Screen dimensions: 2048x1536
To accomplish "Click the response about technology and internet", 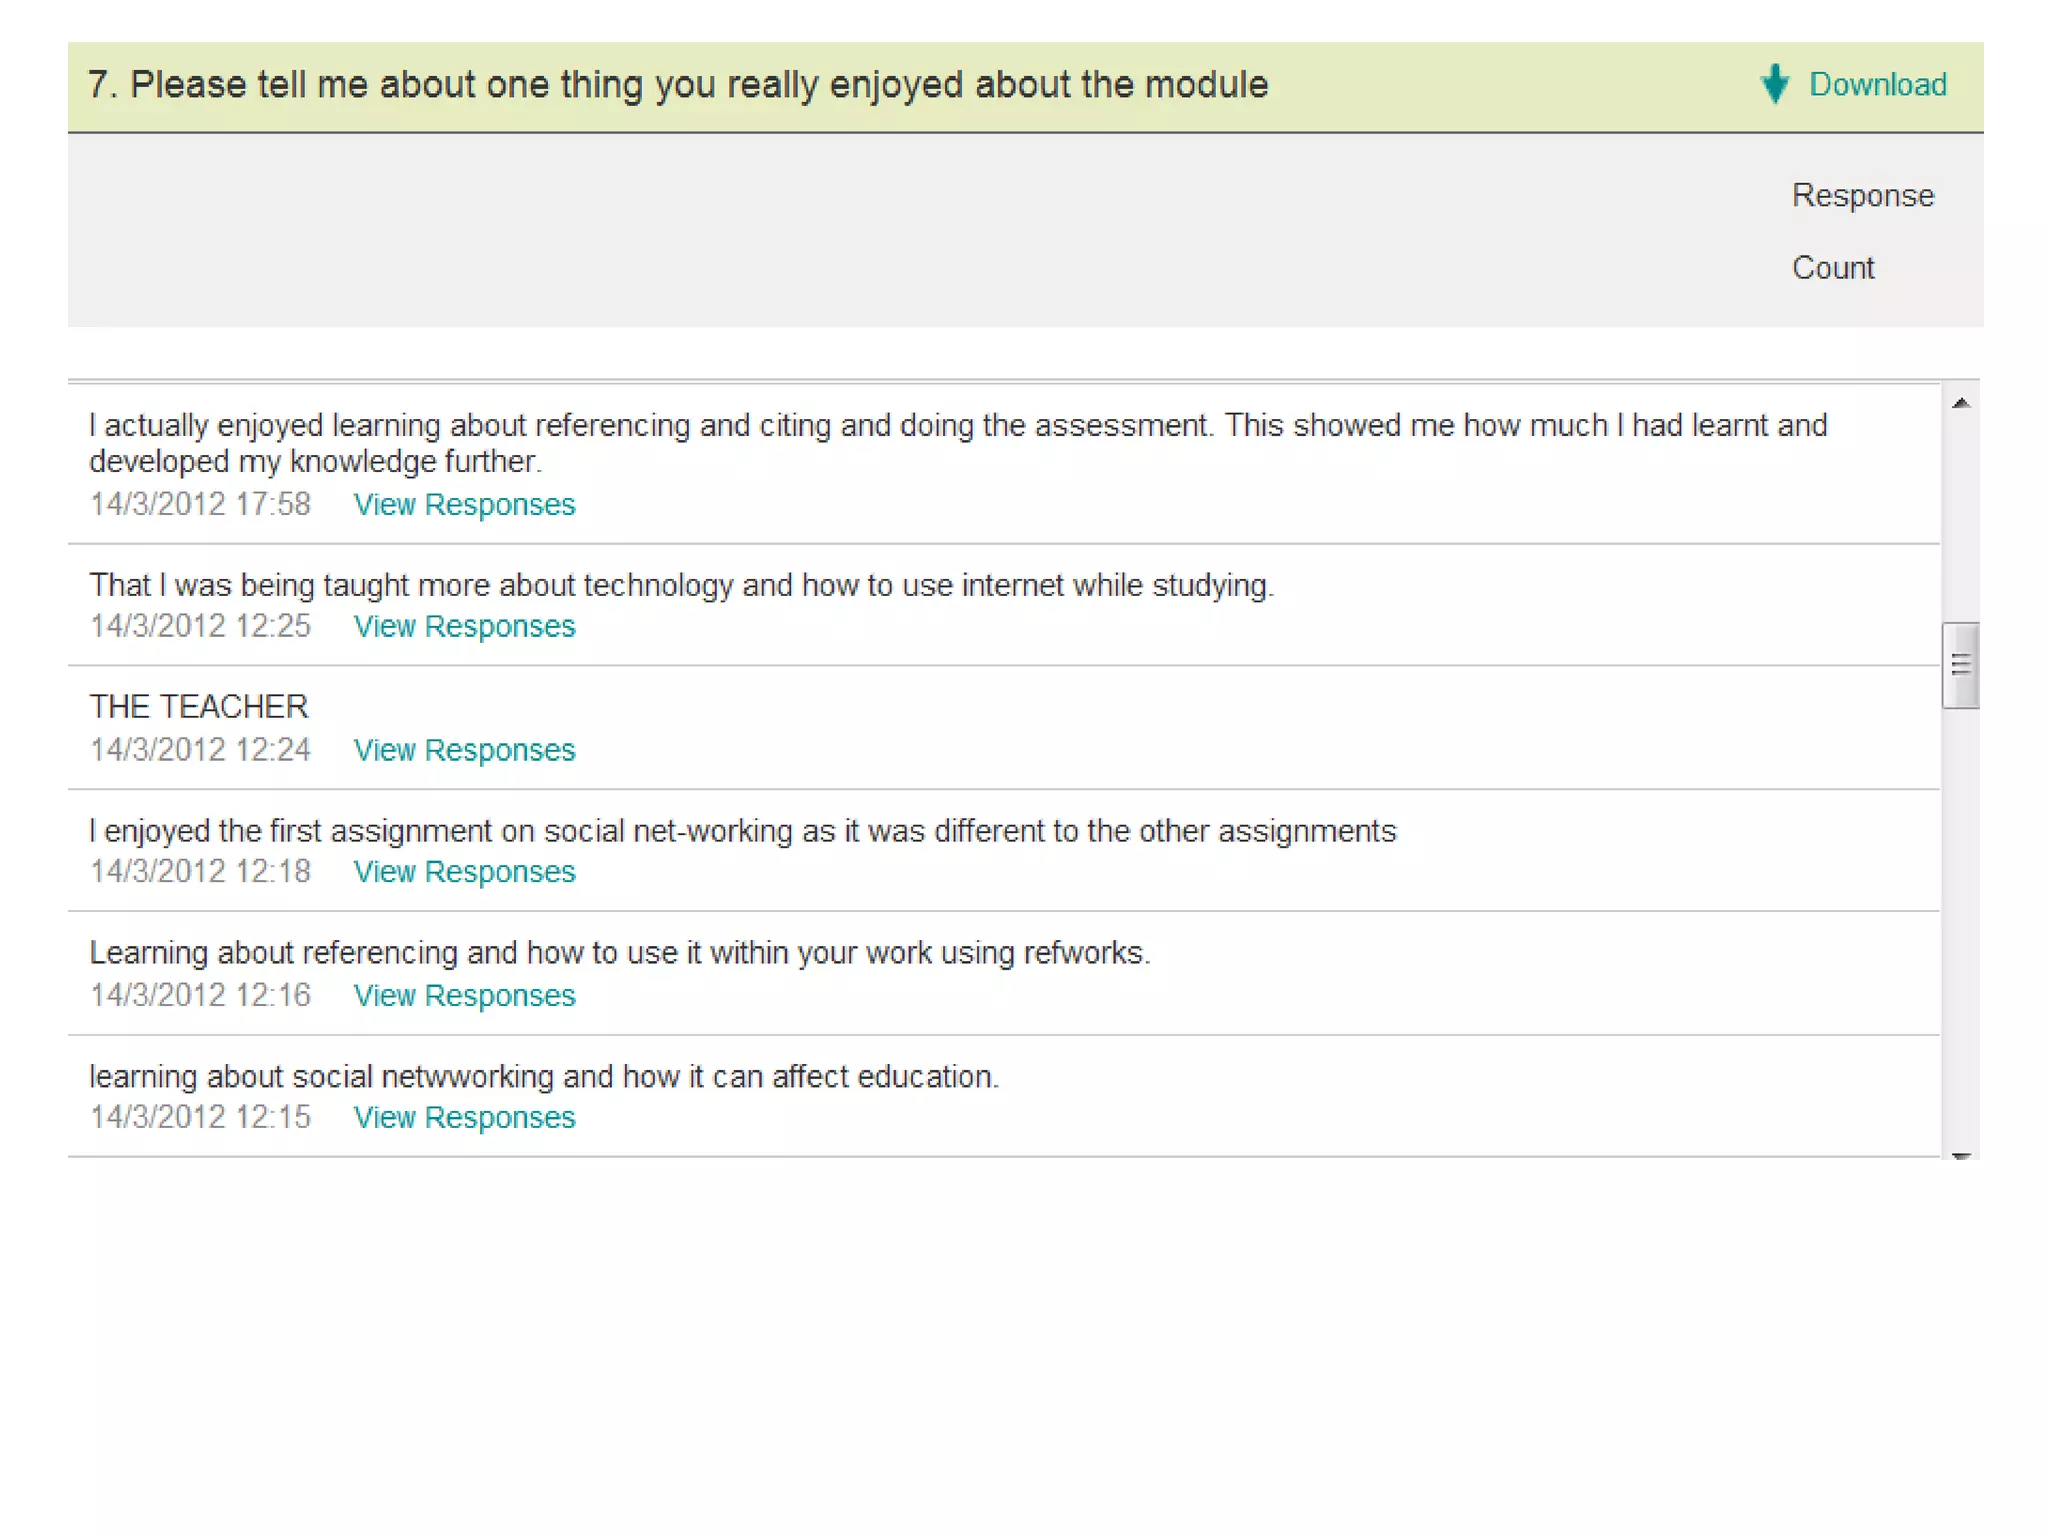I will pyautogui.click(x=681, y=585).
